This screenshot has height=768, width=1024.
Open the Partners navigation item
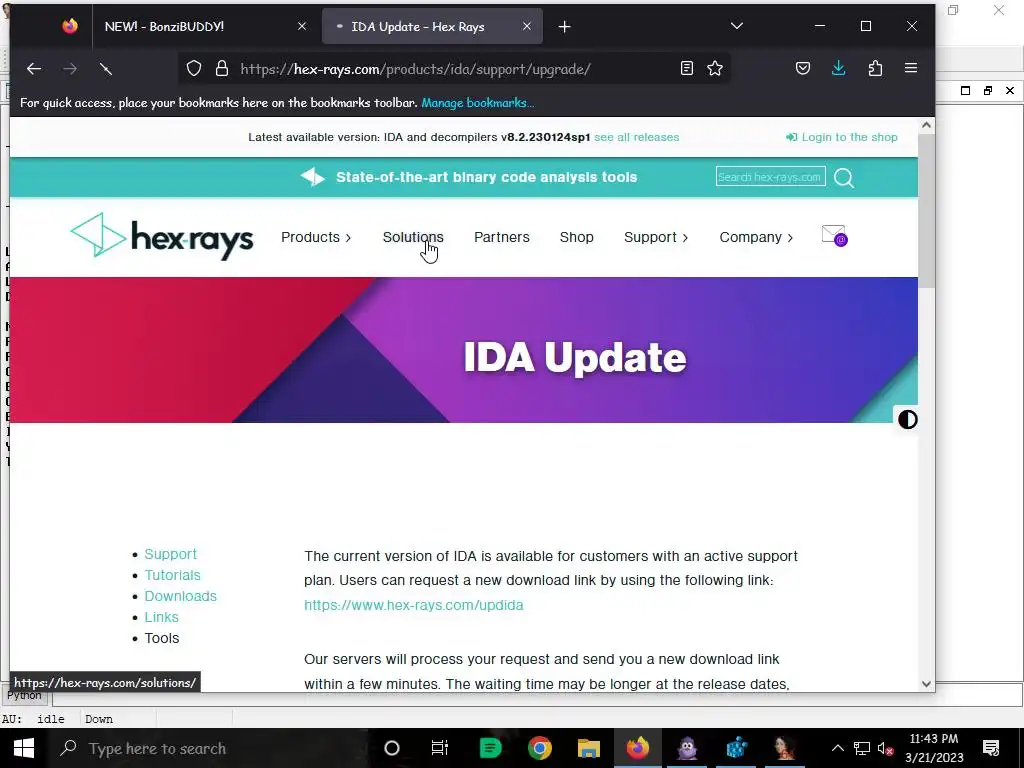pos(502,237)
